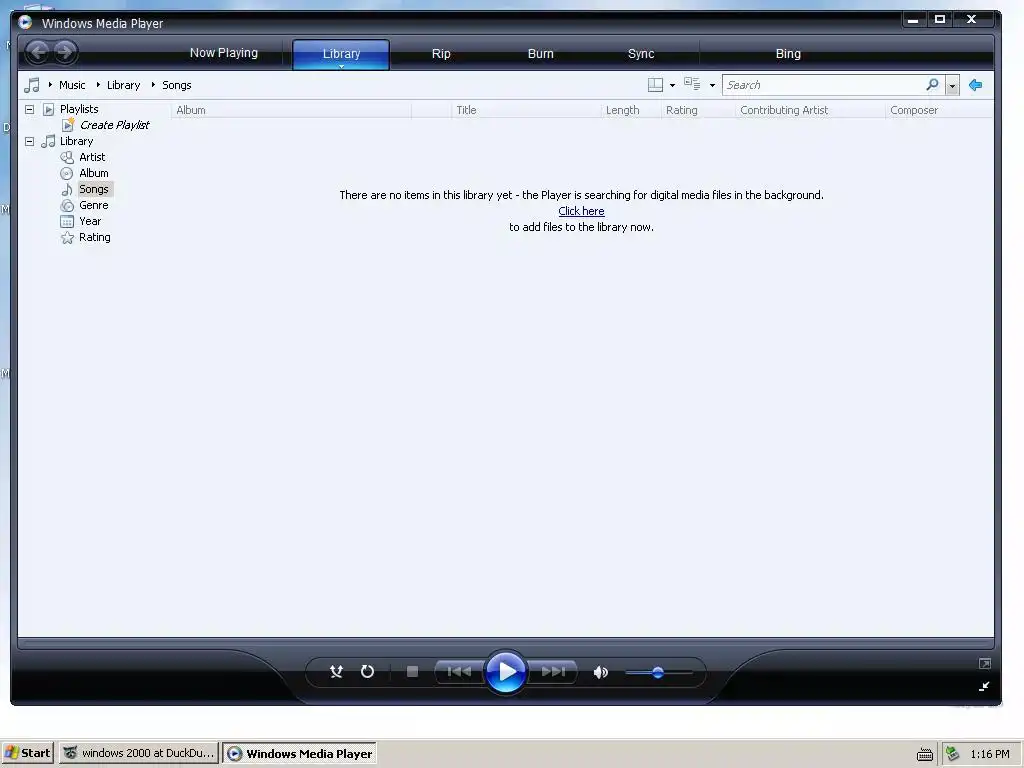1024x768 pixels.
Task: Click the Stop playback button
Action: [412, 671]
